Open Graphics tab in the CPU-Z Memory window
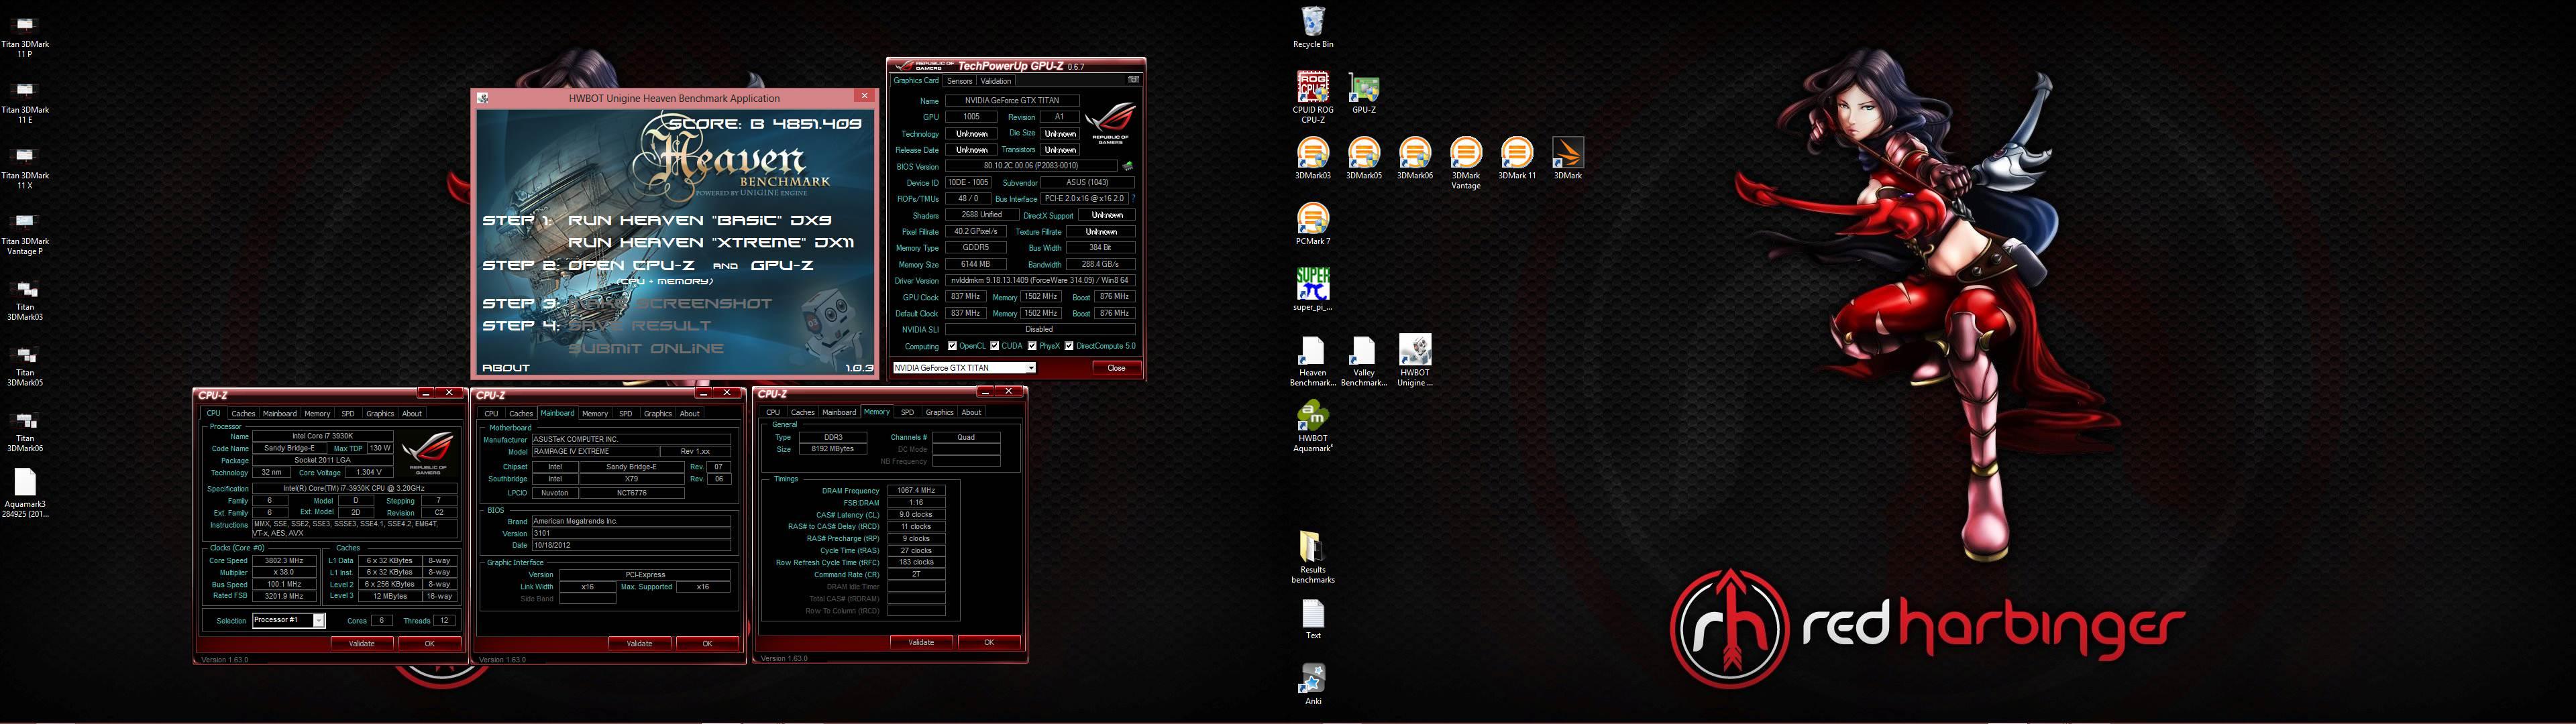 [939, 412]
